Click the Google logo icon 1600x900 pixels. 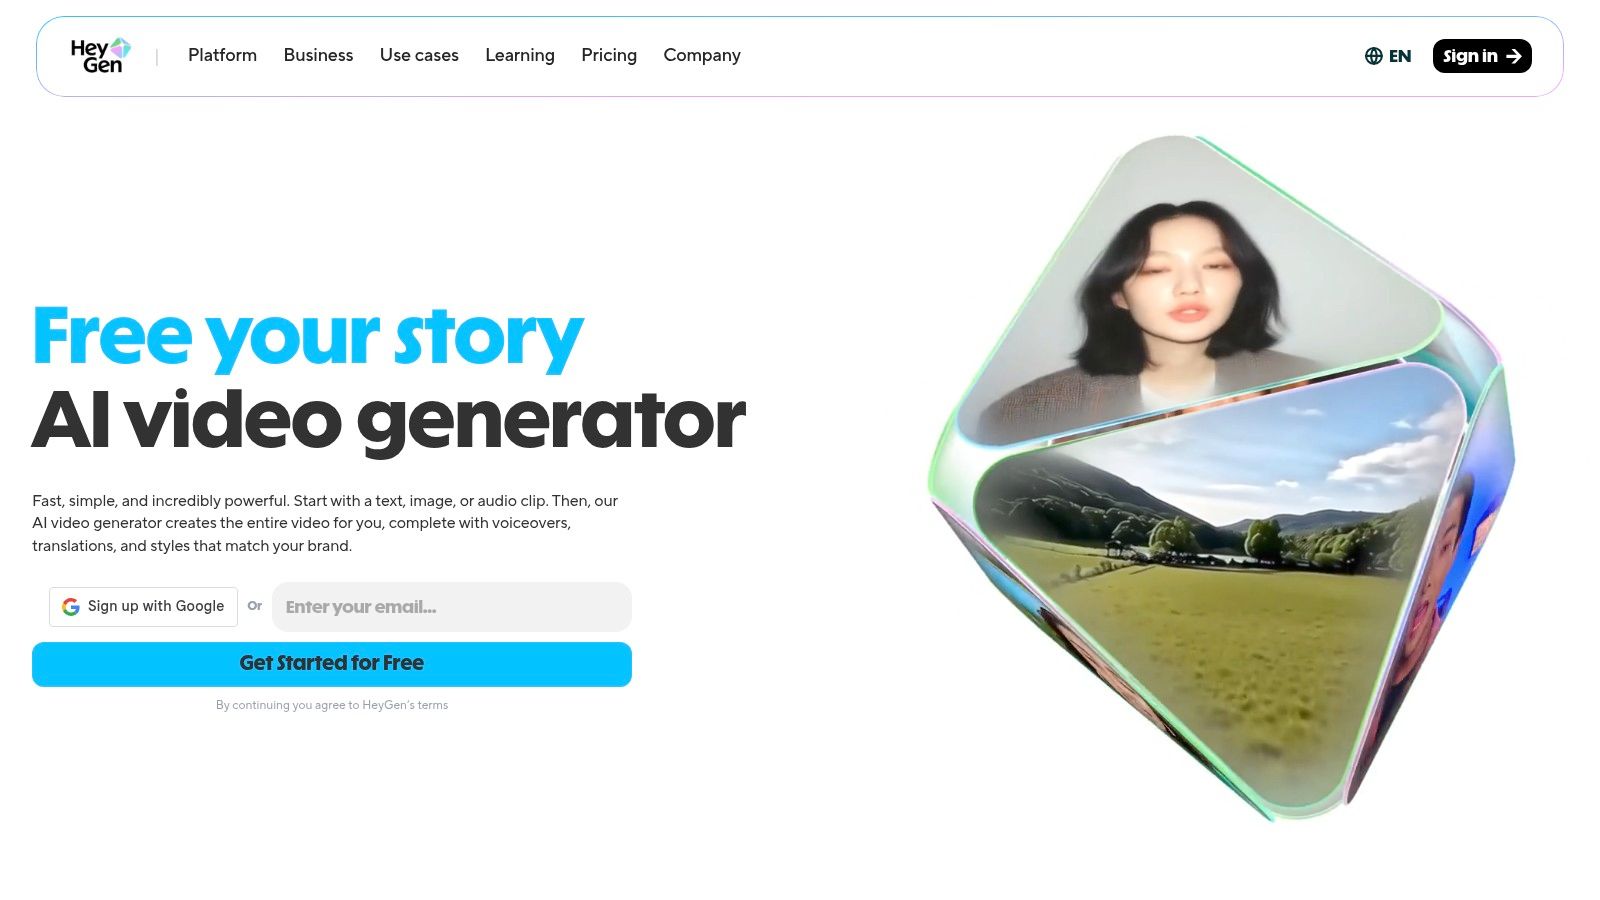(x=71, y=607)
